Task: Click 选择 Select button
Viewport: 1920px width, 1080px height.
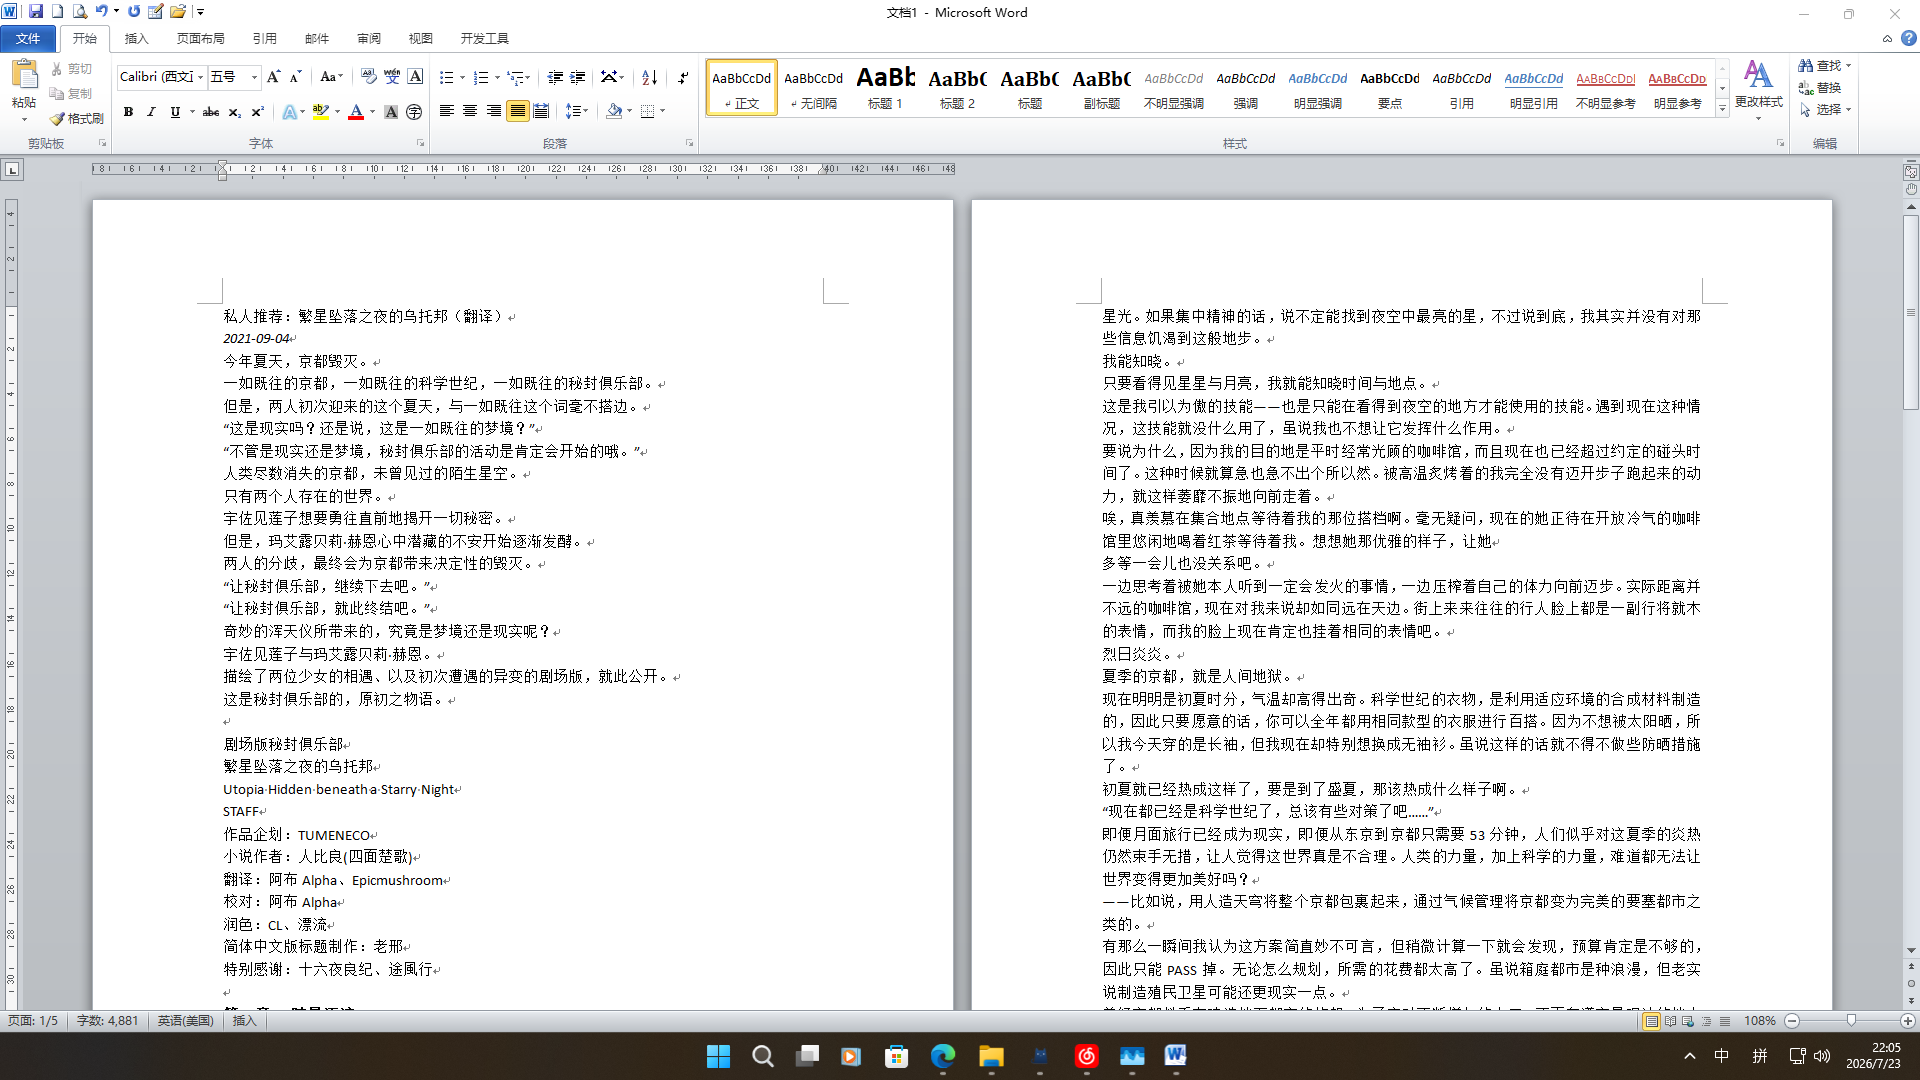Action: click(x=1824, y=109)
